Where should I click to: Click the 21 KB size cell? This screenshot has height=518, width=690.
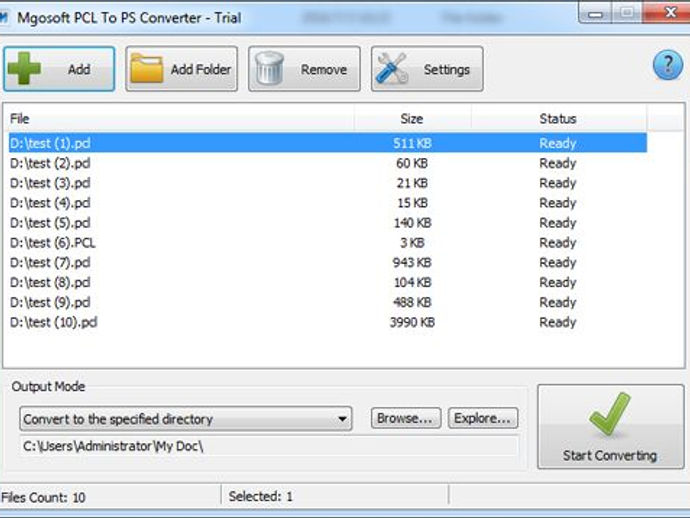click(412, 183)
